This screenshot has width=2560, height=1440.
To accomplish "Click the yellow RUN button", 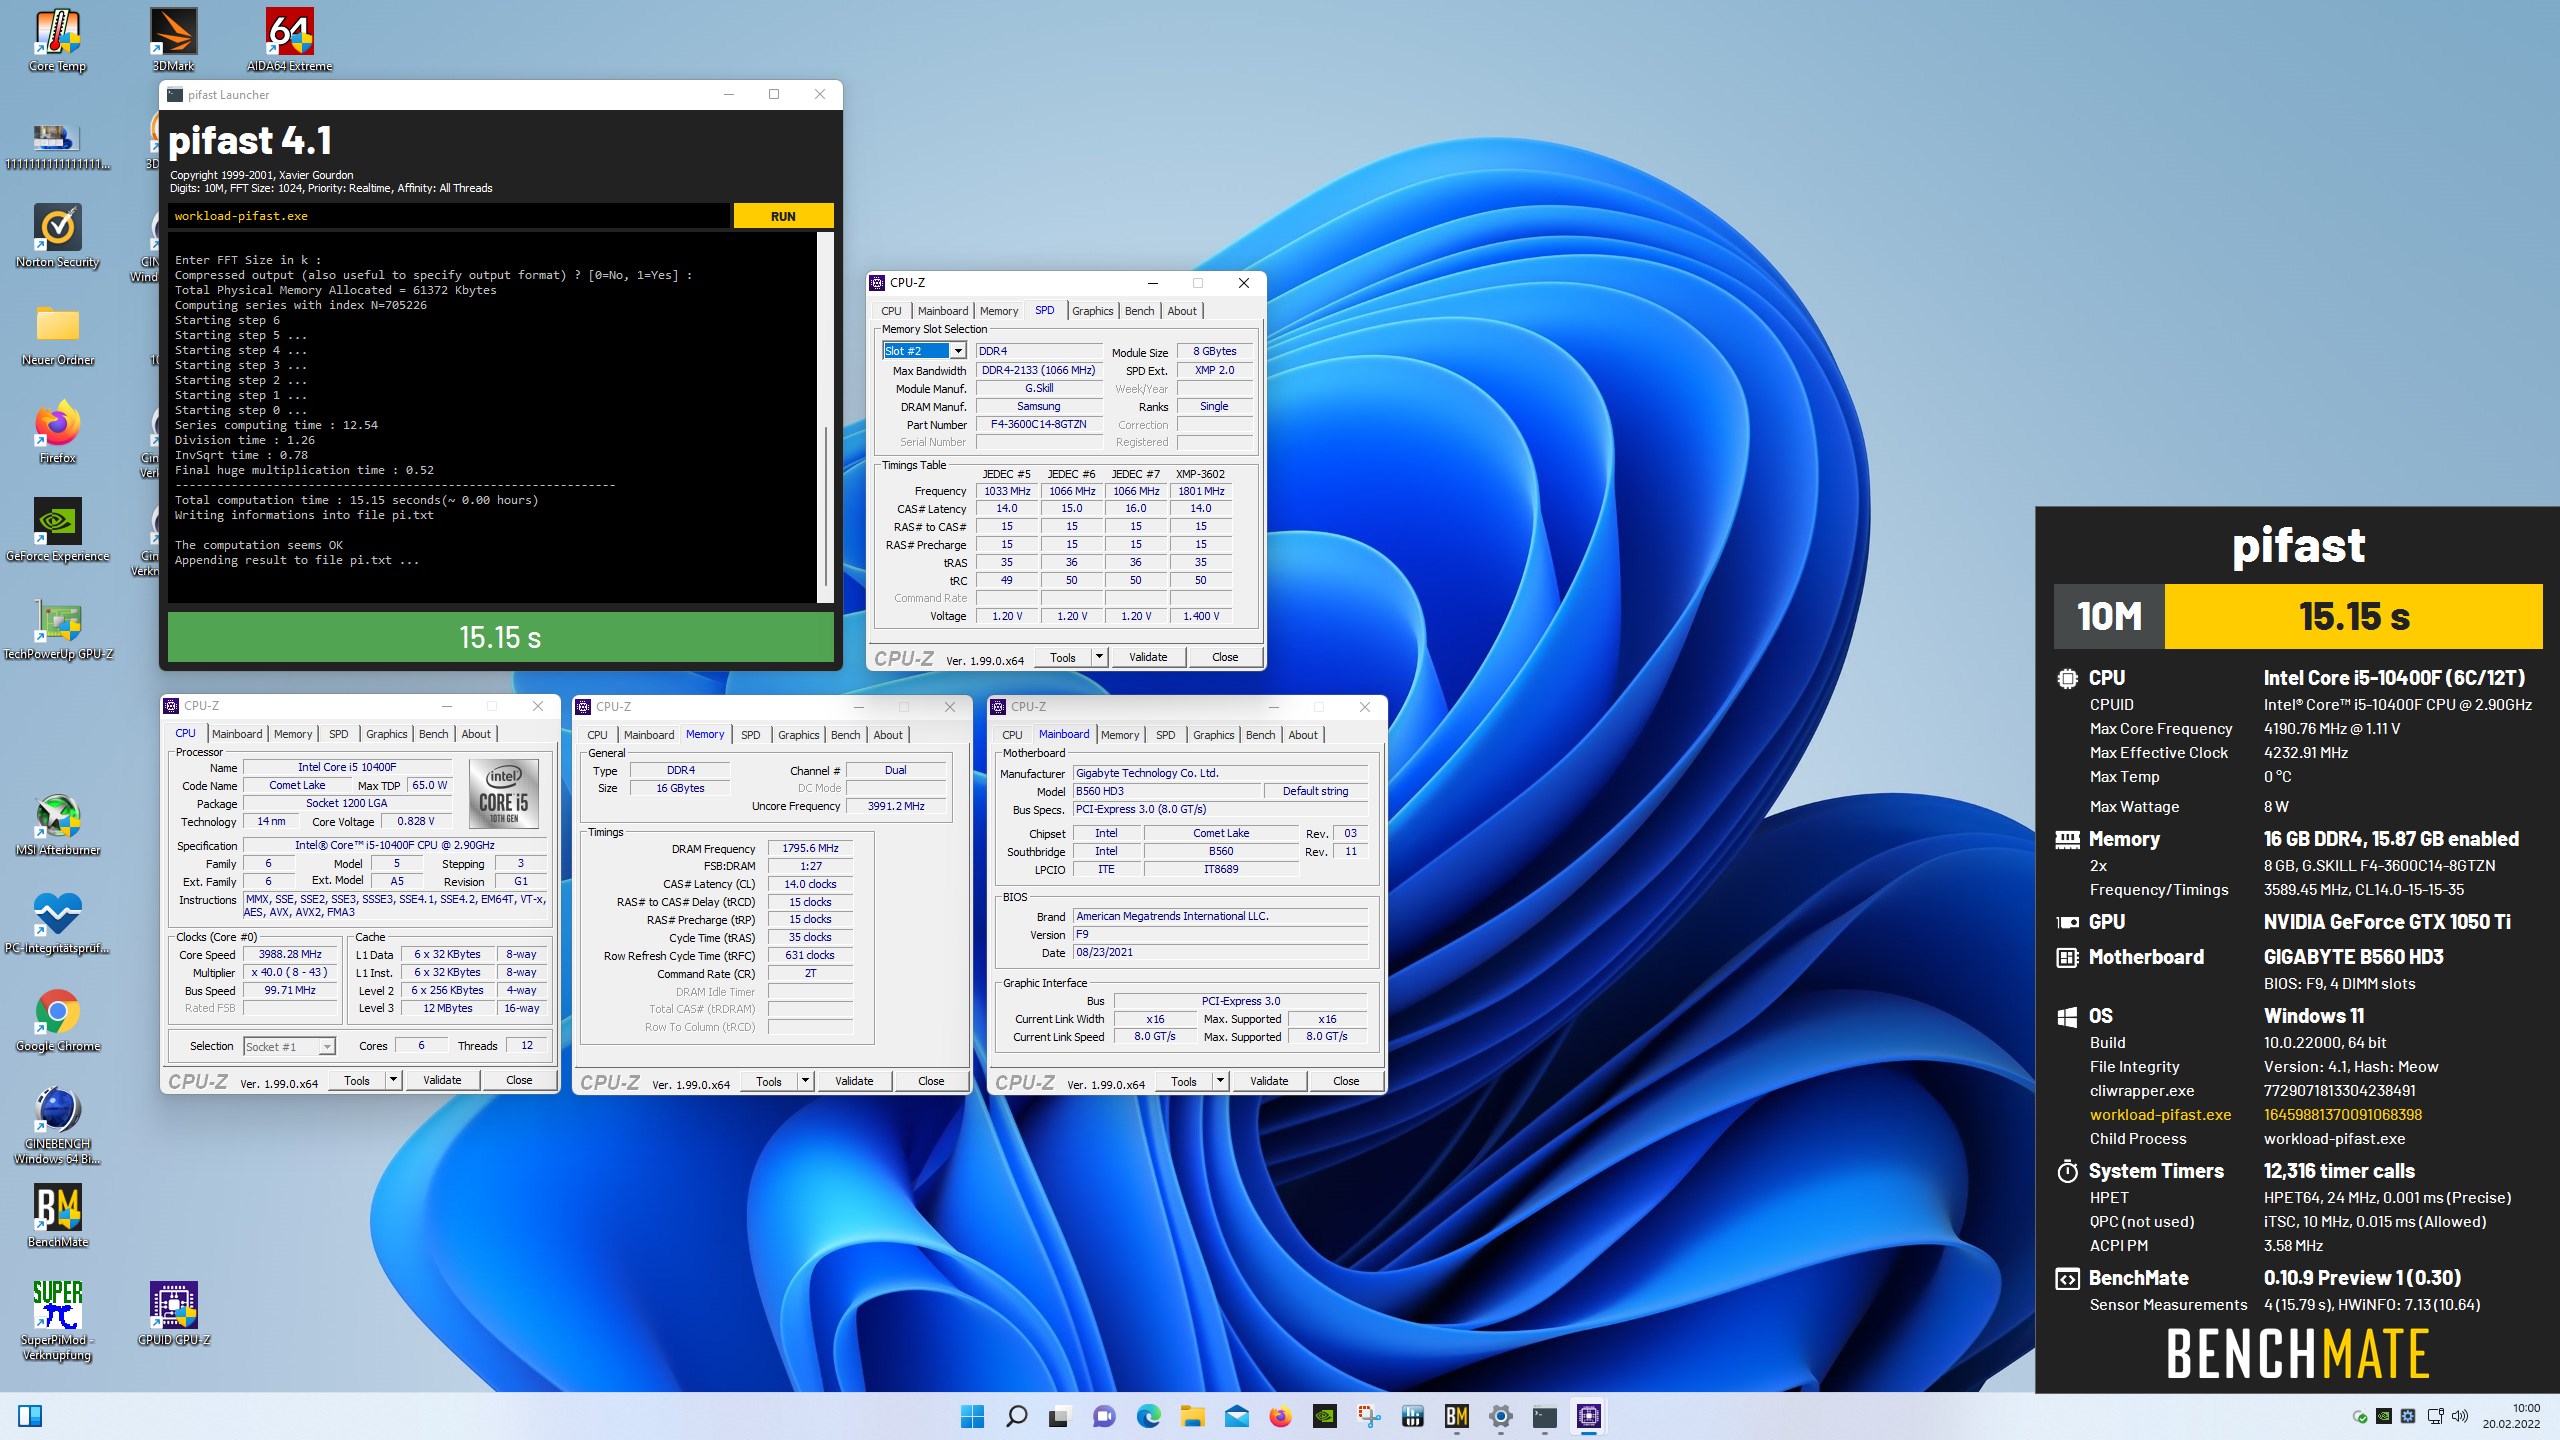I will pyautogui.click(x=783, y=216).
